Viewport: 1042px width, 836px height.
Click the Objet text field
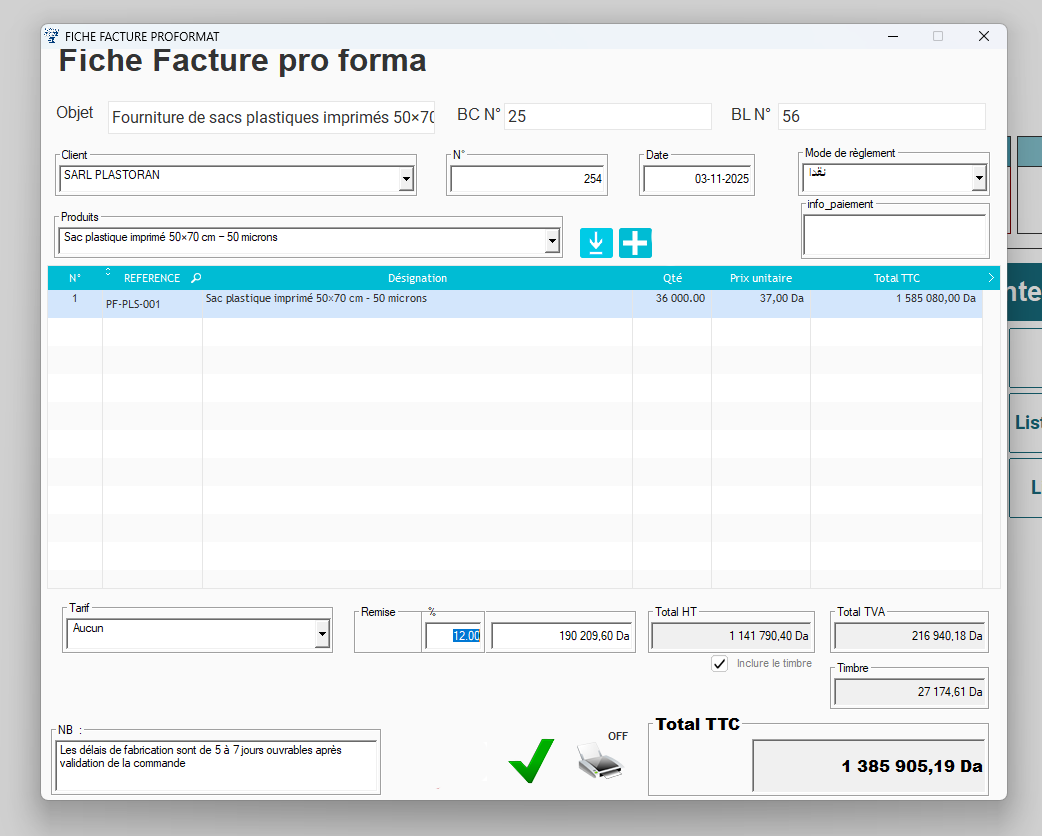[271, 117]
